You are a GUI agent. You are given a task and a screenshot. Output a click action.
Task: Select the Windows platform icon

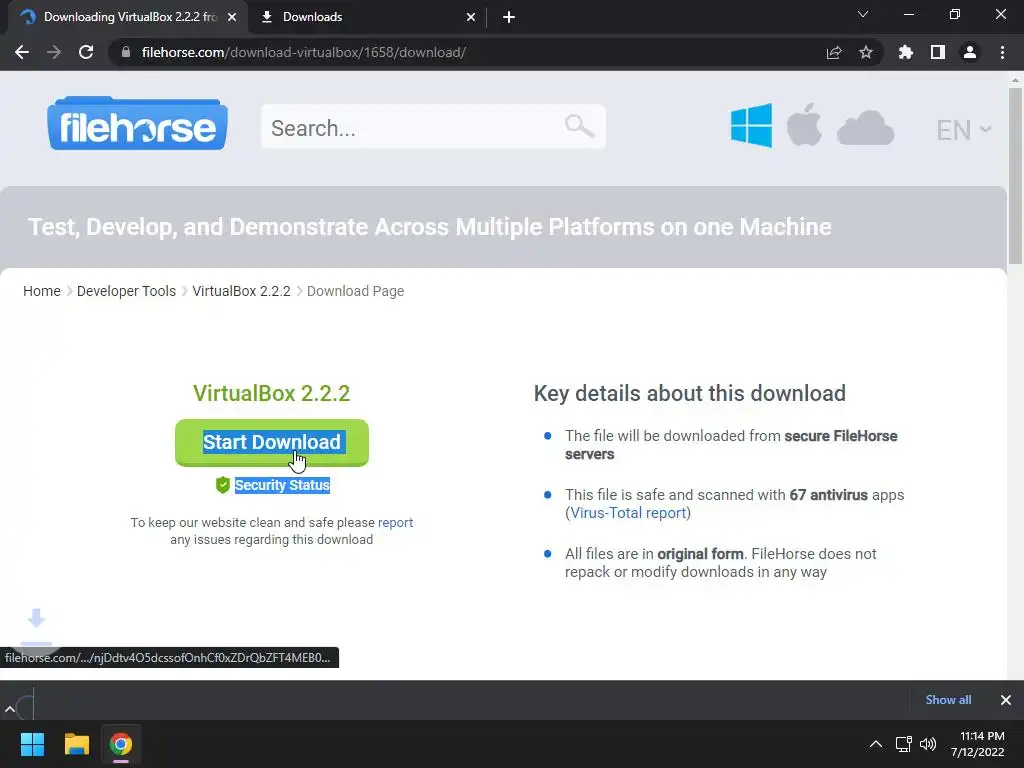pos(751,125)
